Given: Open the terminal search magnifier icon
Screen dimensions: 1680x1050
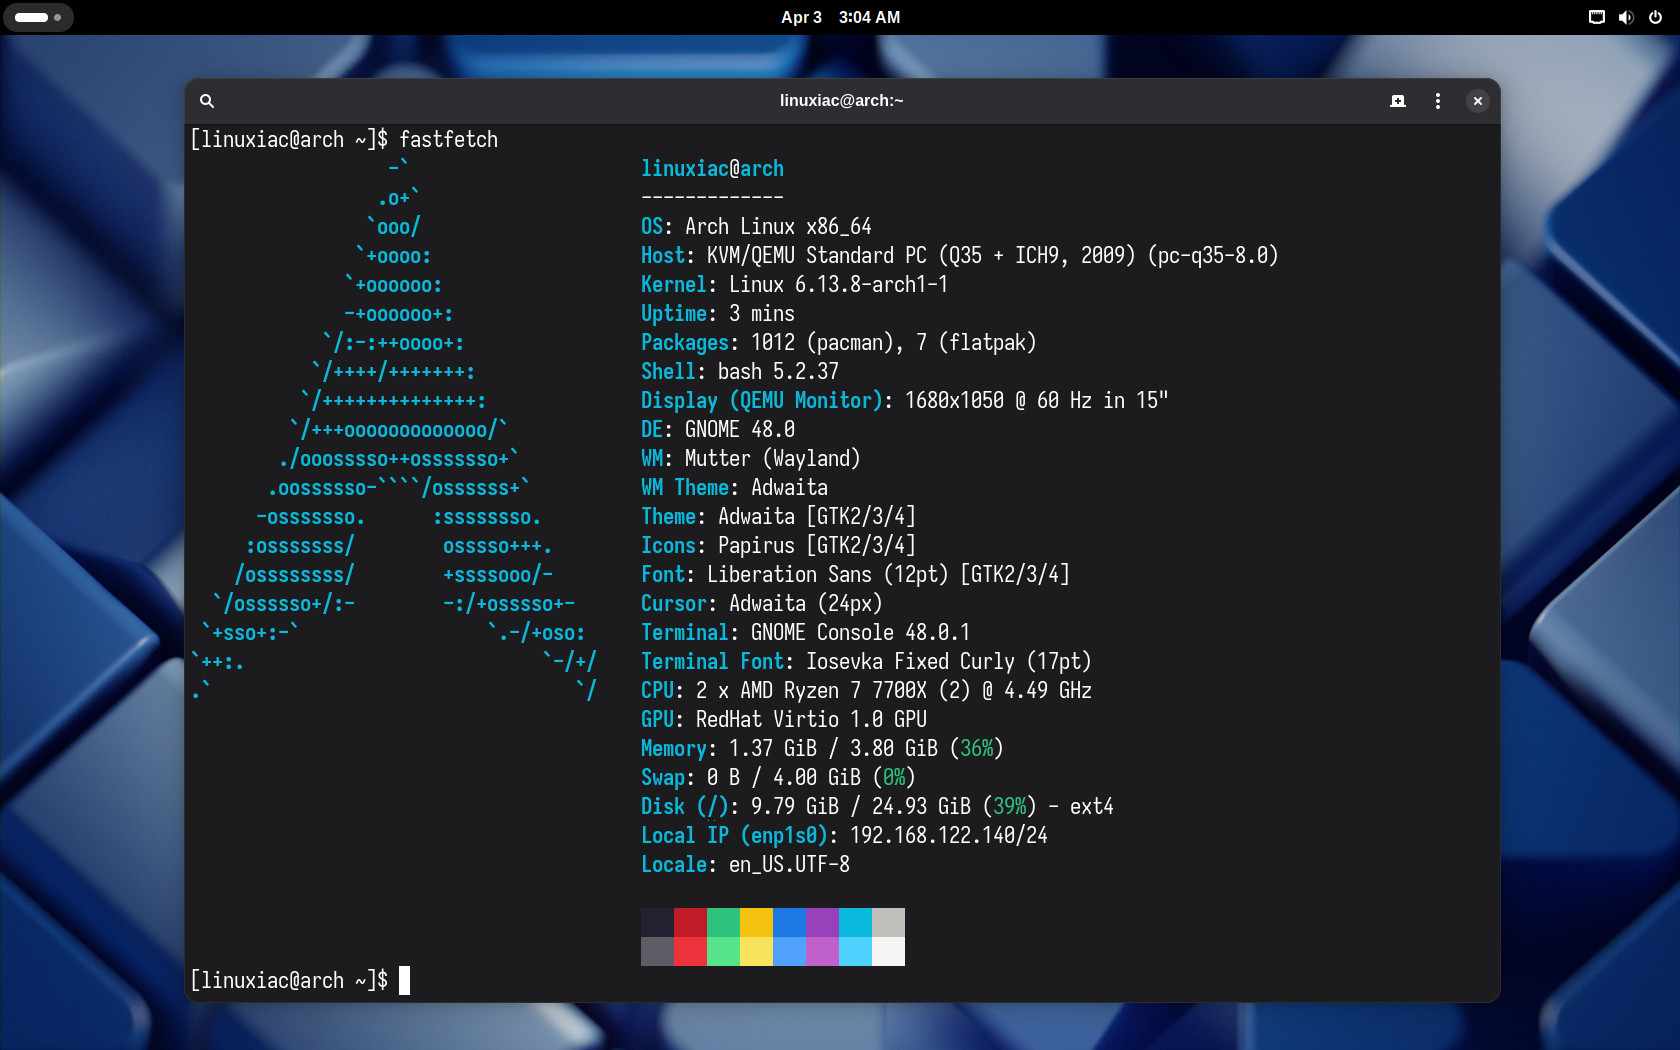Looking at the screenshot, I should (x=207, y=101).
